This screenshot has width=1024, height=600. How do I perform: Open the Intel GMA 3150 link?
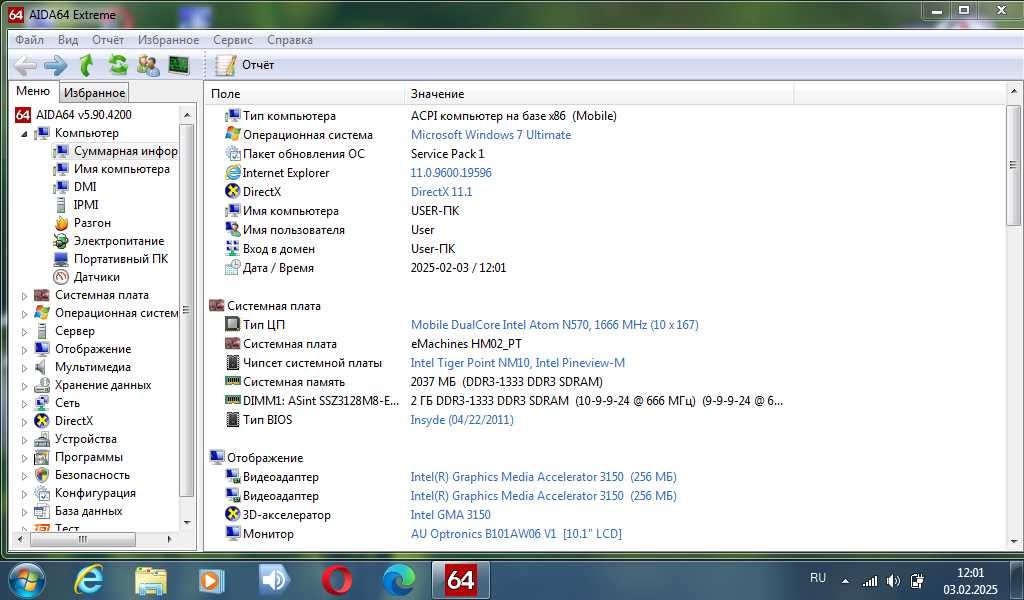450,515
